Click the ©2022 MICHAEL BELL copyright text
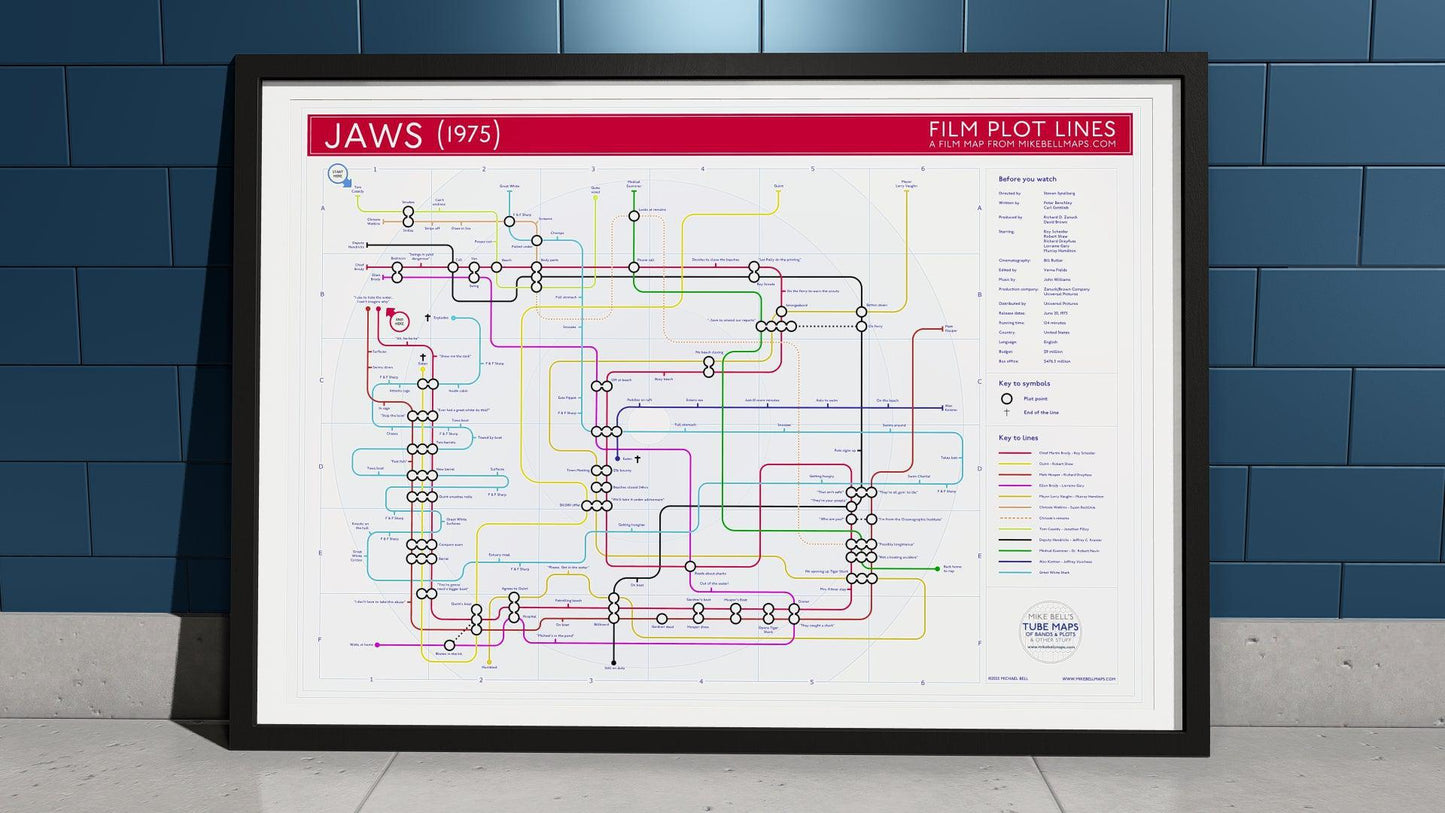This screenshot has height=813, width=1445. coord(1008,678)
